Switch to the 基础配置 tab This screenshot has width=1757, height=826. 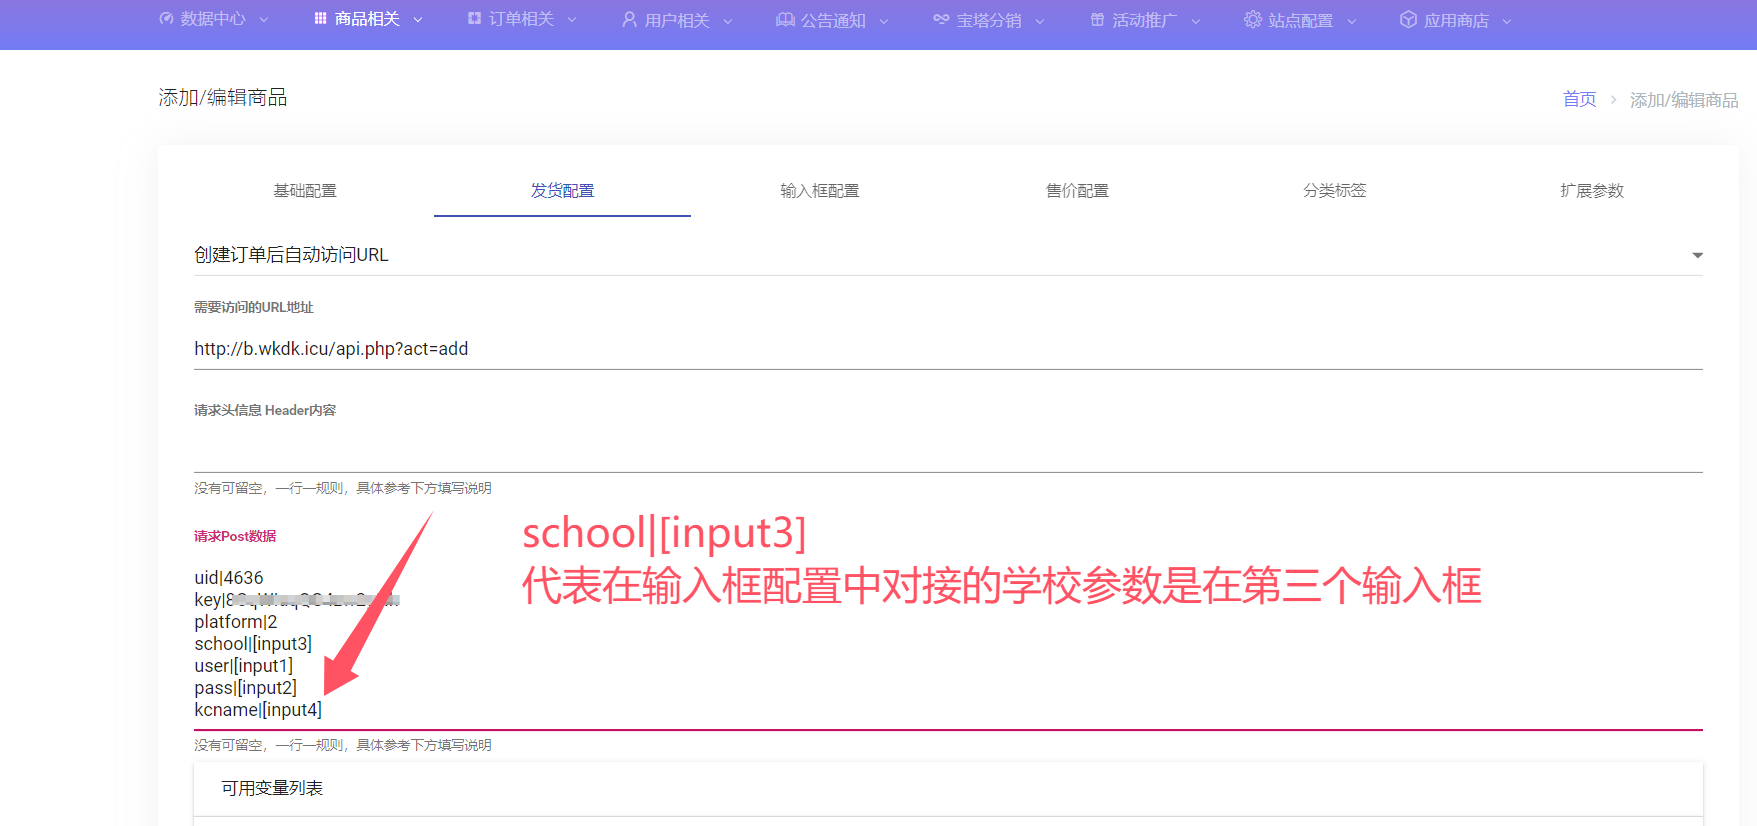[x=305, y=191]
